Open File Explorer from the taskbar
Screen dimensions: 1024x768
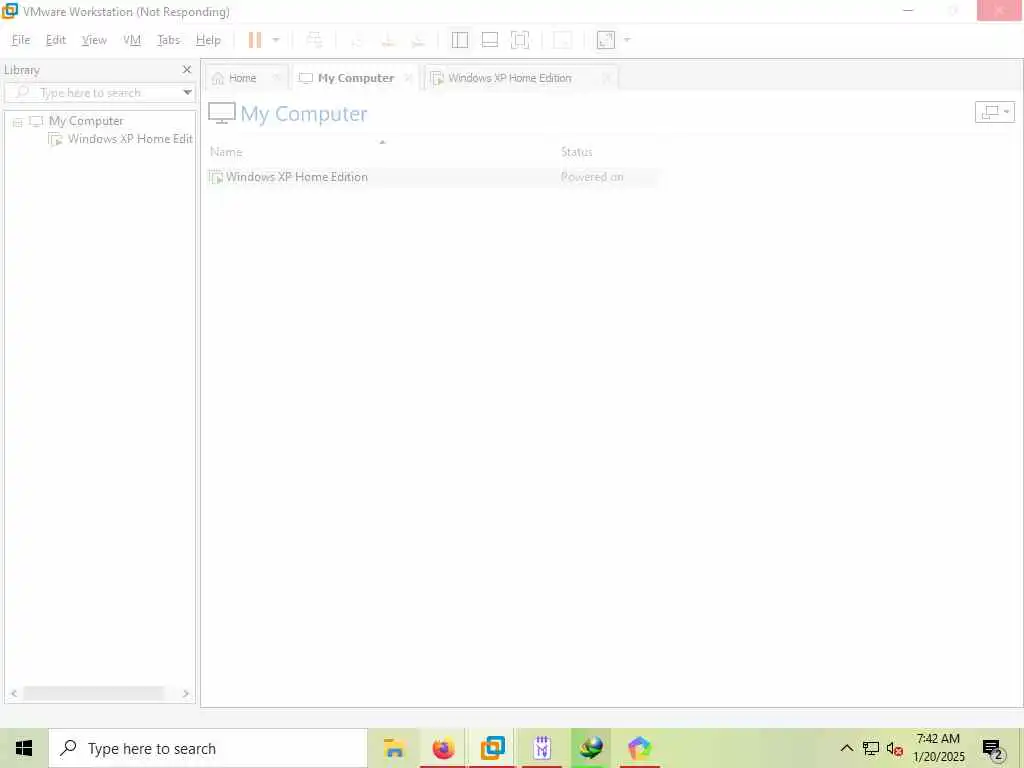click(x=394, y=748)
